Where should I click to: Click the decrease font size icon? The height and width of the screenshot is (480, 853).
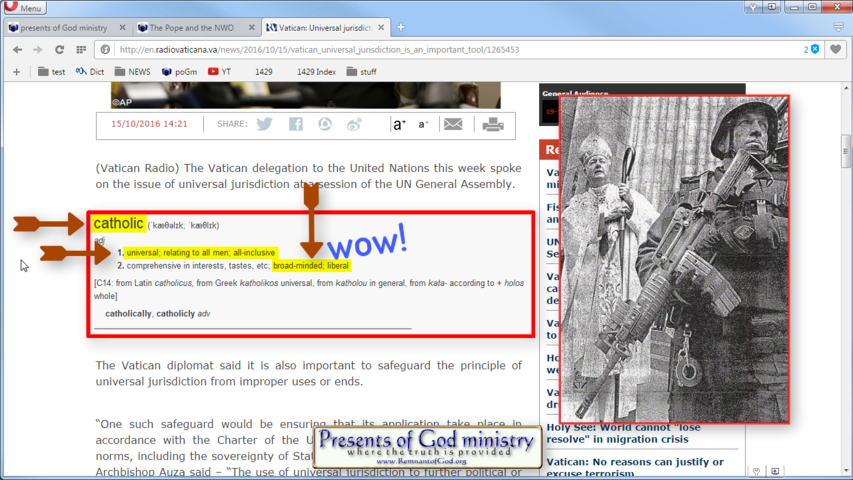(423, 125)
